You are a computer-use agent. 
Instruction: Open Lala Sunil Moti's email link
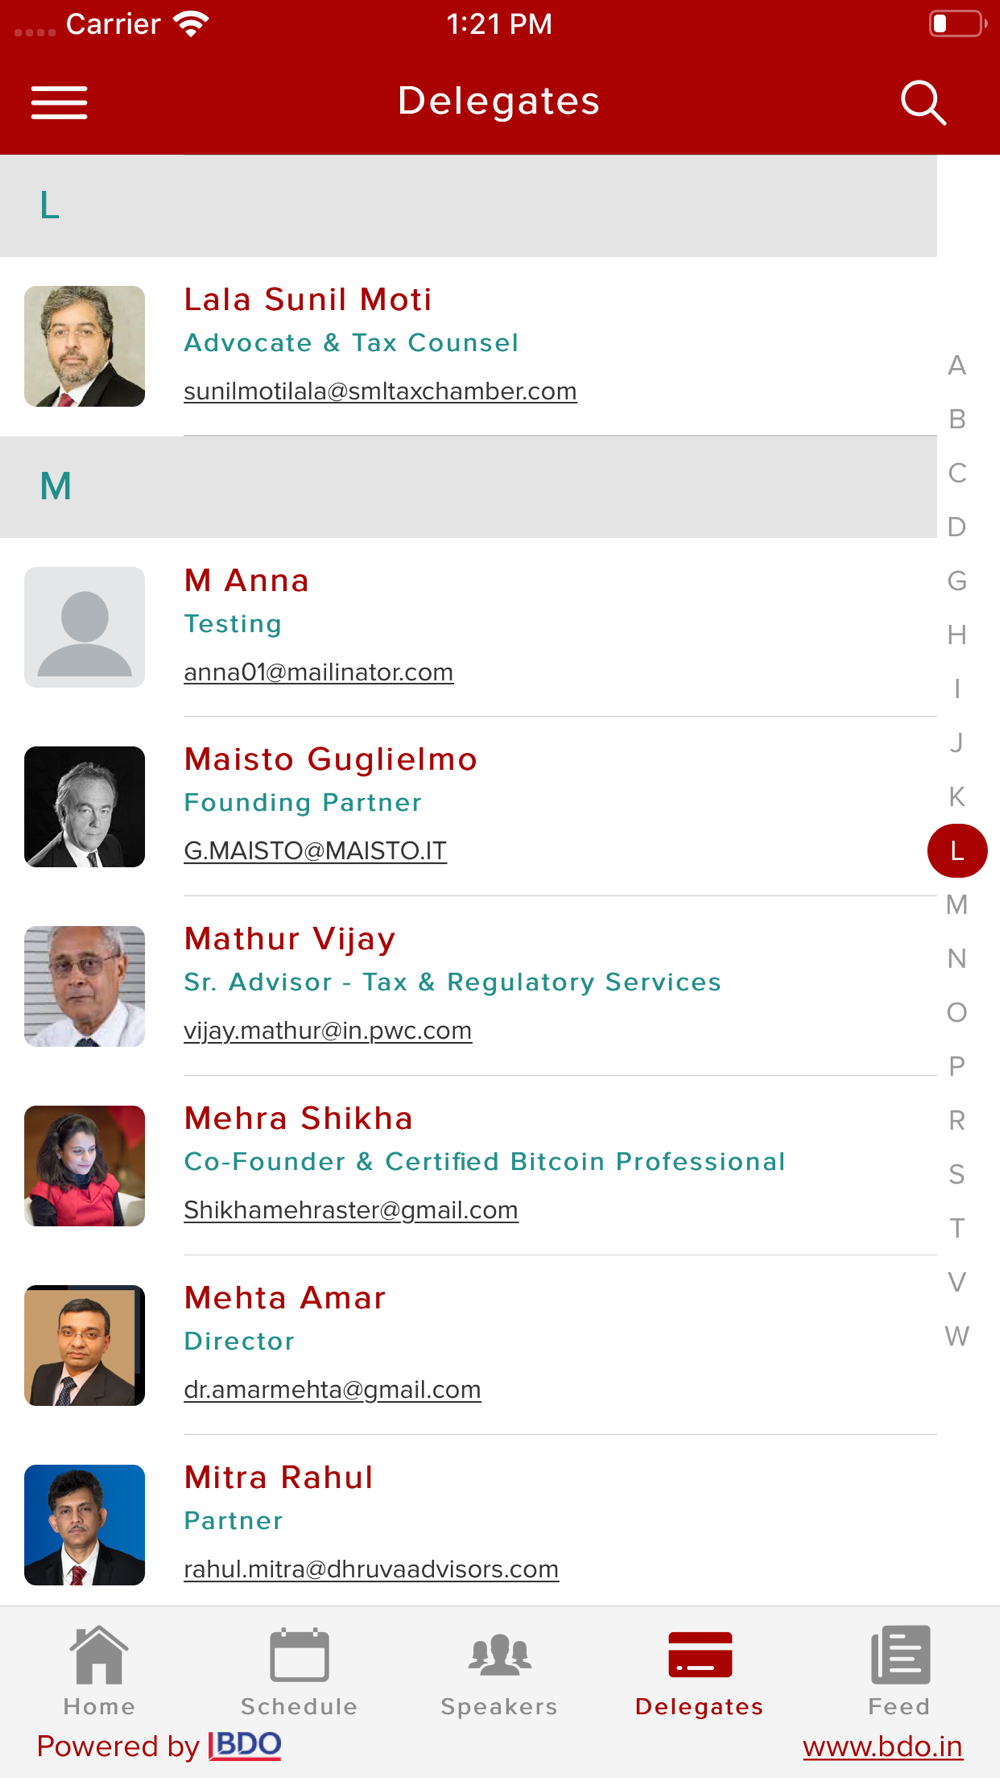(380, 391)
